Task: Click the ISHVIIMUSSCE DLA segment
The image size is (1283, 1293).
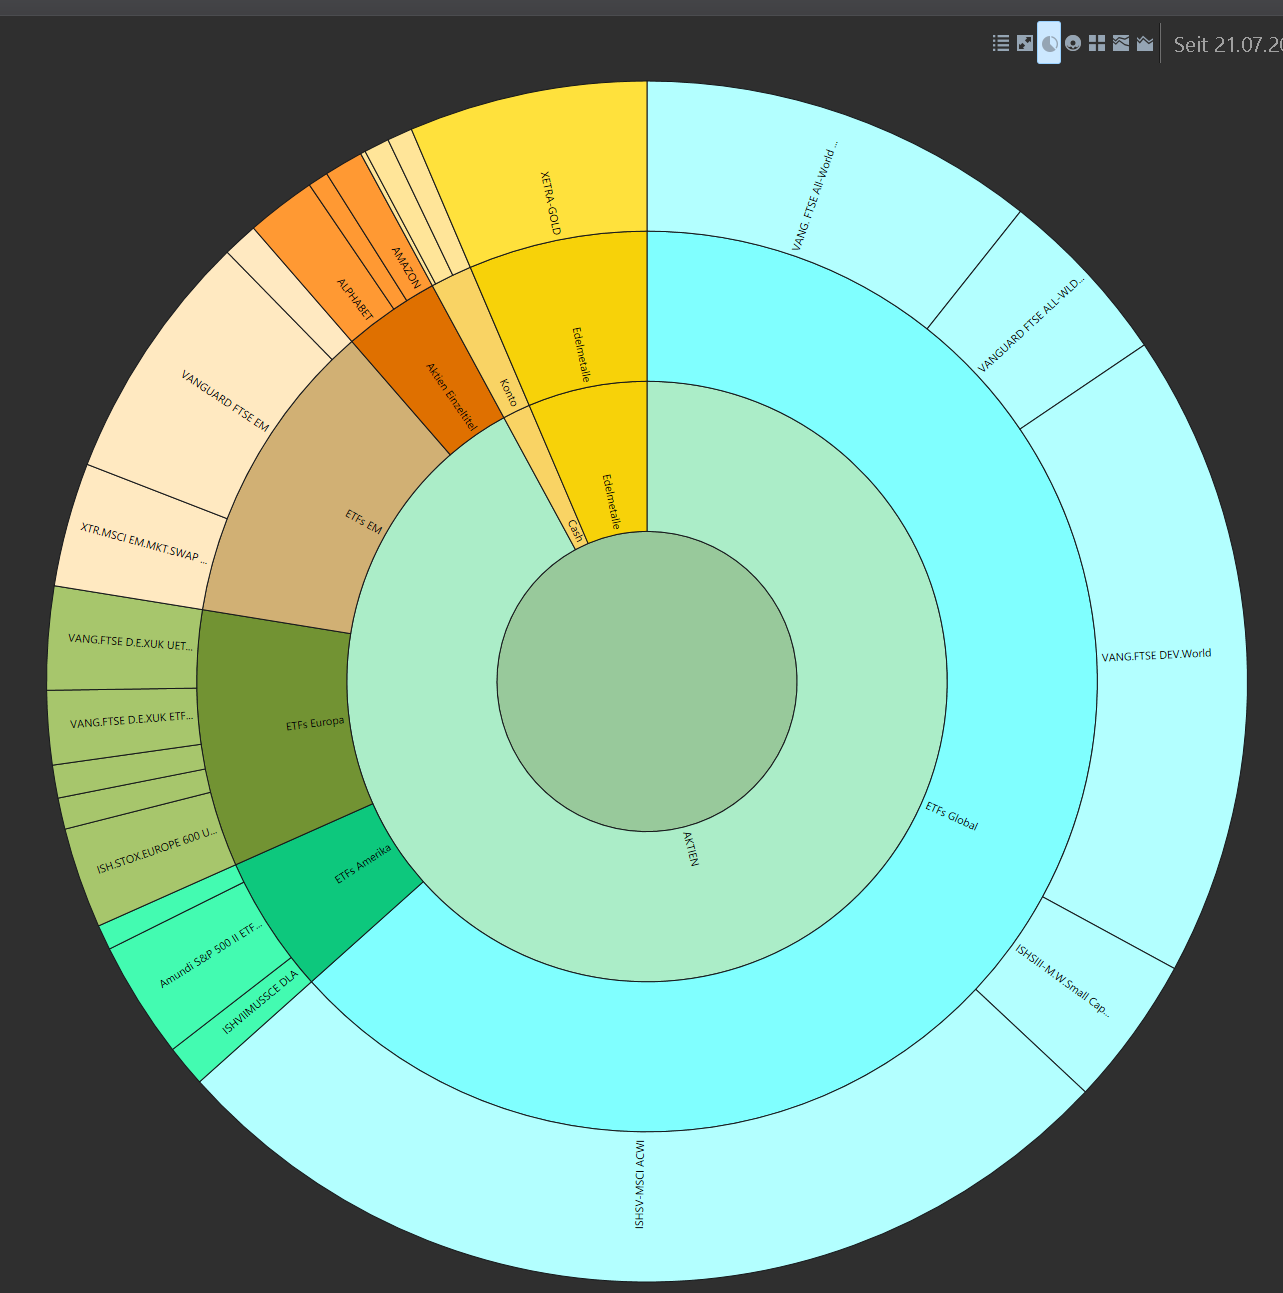Action: [x=245, y=1018]
